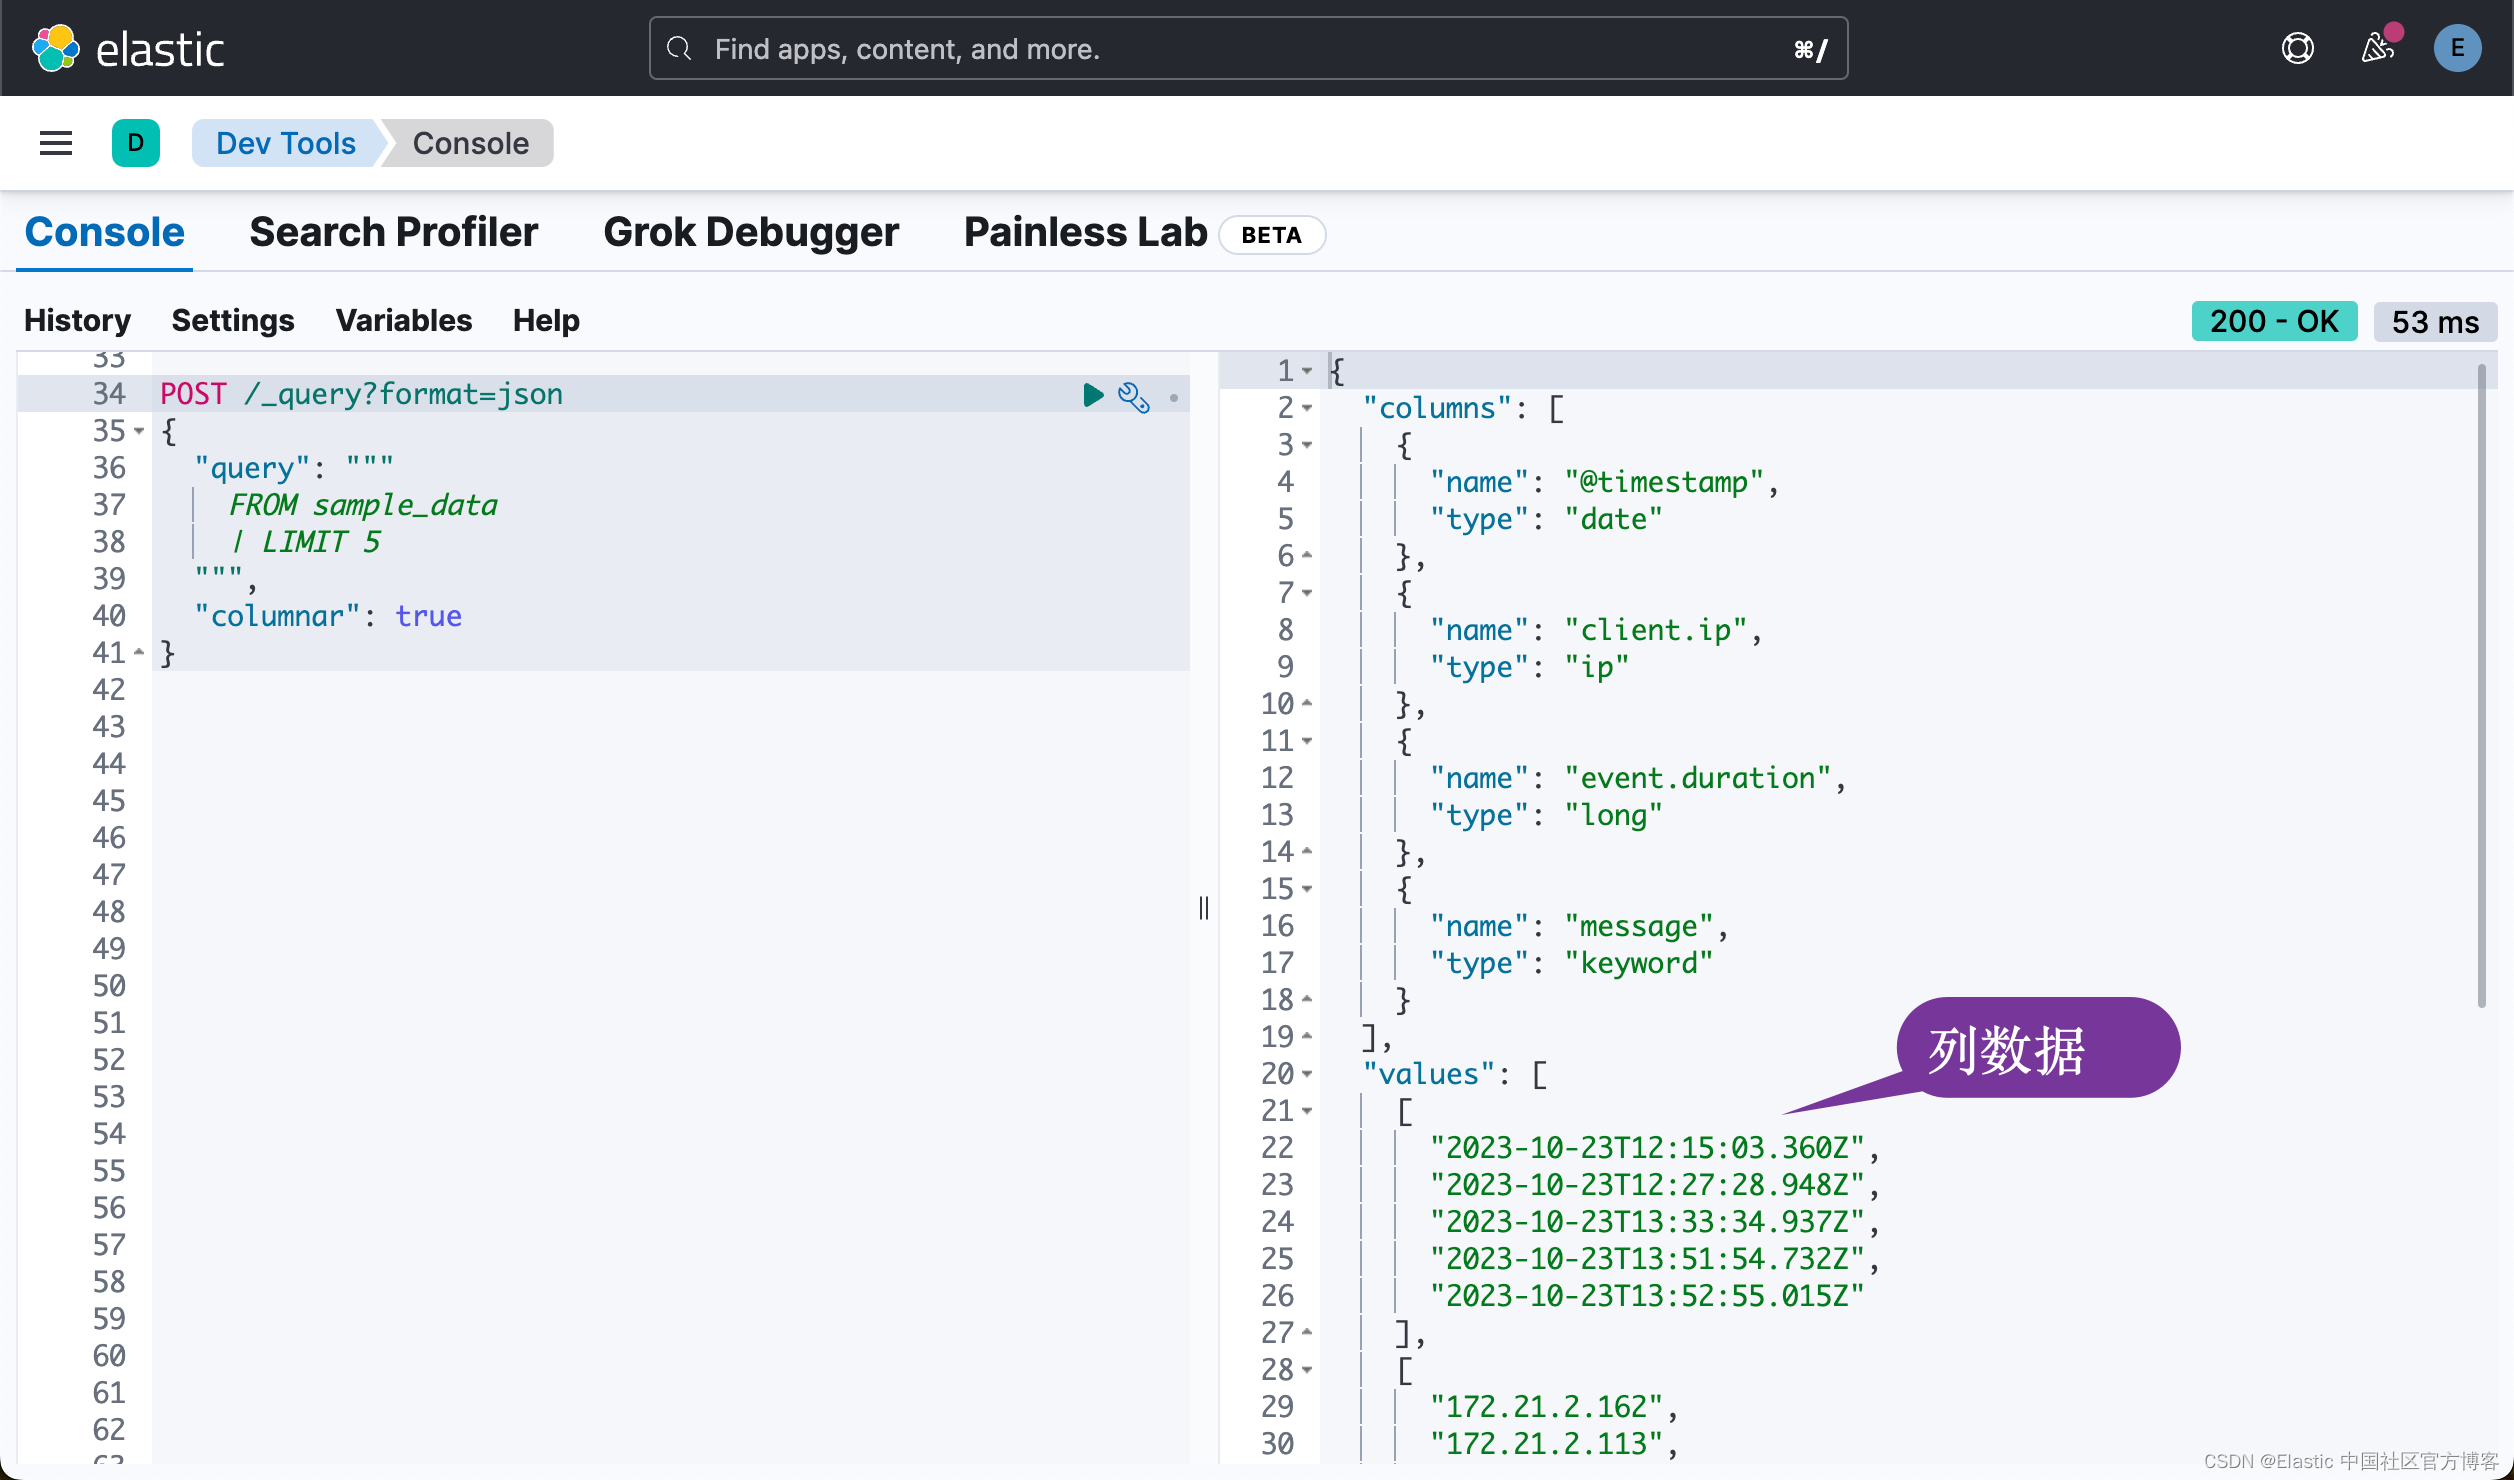Screen dimensions: 2514x1480
Task: Run the request with play icon
Action: click(x=1093, y=395)
